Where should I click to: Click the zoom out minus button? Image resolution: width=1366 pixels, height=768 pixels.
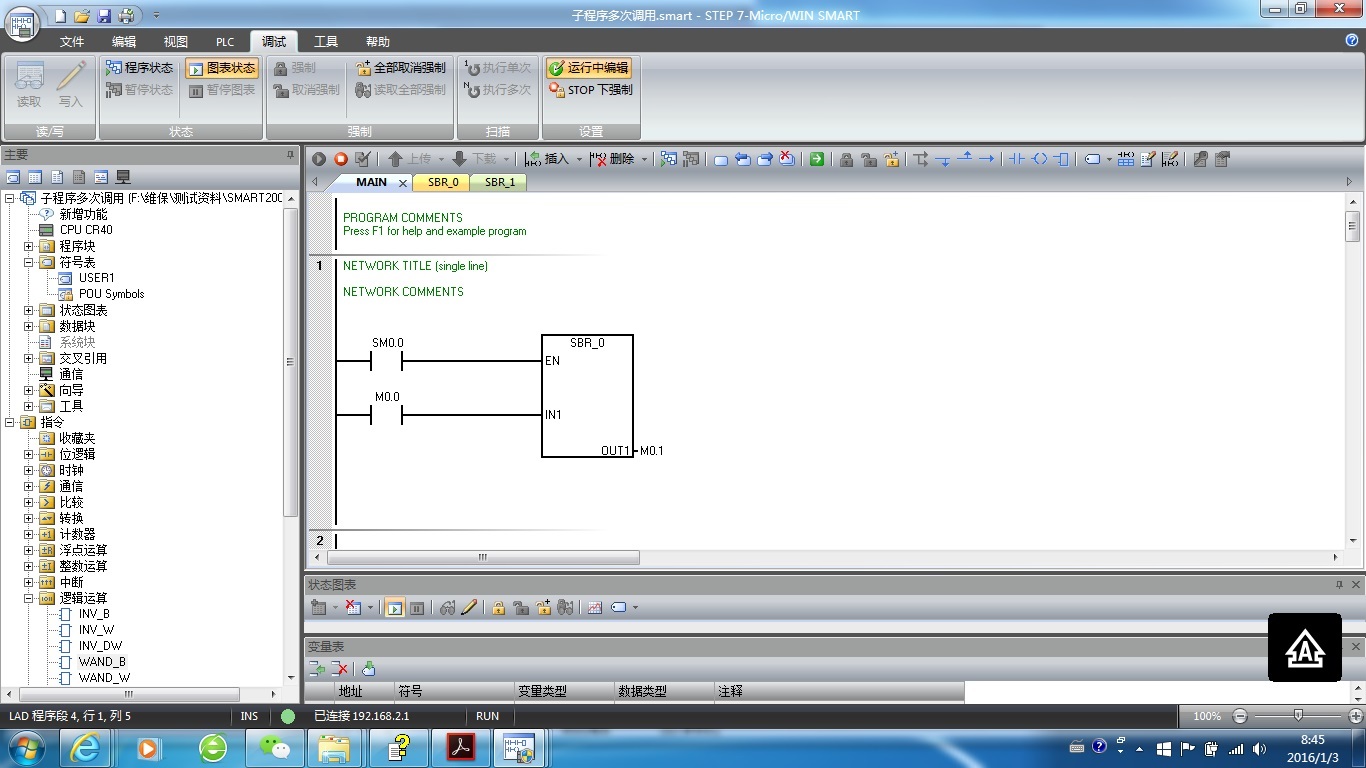(x=1240, y=716)
